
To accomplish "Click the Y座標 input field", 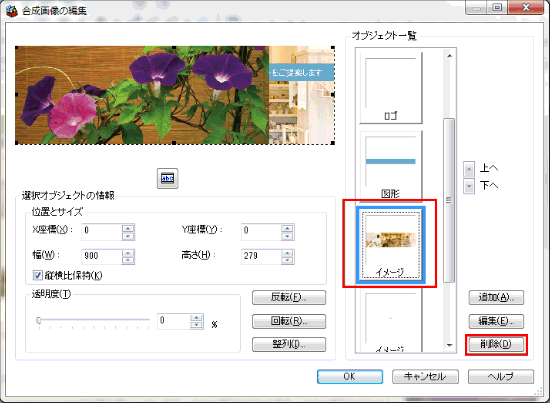I will (261, 232).
